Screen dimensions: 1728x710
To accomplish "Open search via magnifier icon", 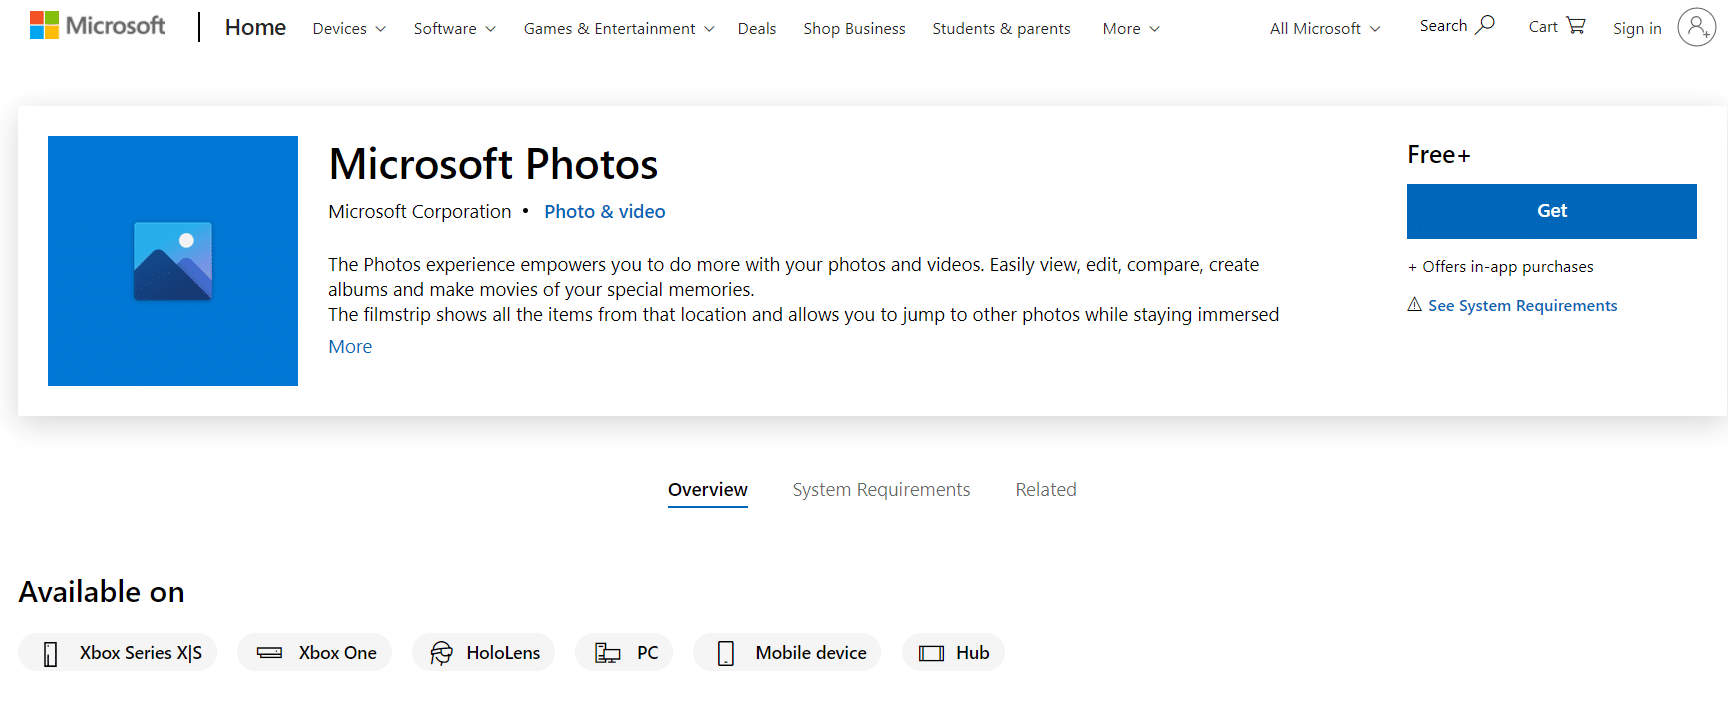I will (x=1485, y=25).
